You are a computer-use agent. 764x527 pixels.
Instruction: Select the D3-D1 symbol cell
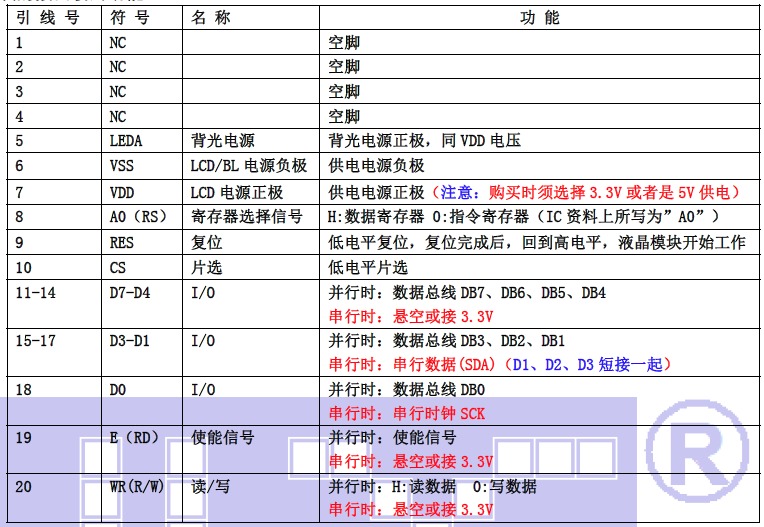pos(130,341)
